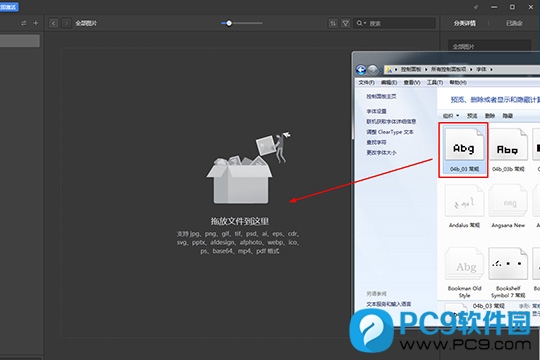Image resolution: width=540 pixels, height=360 pixels.
Task: Open the 帮助(H) menu in Fonts window
Action: [x=458, y=83]
